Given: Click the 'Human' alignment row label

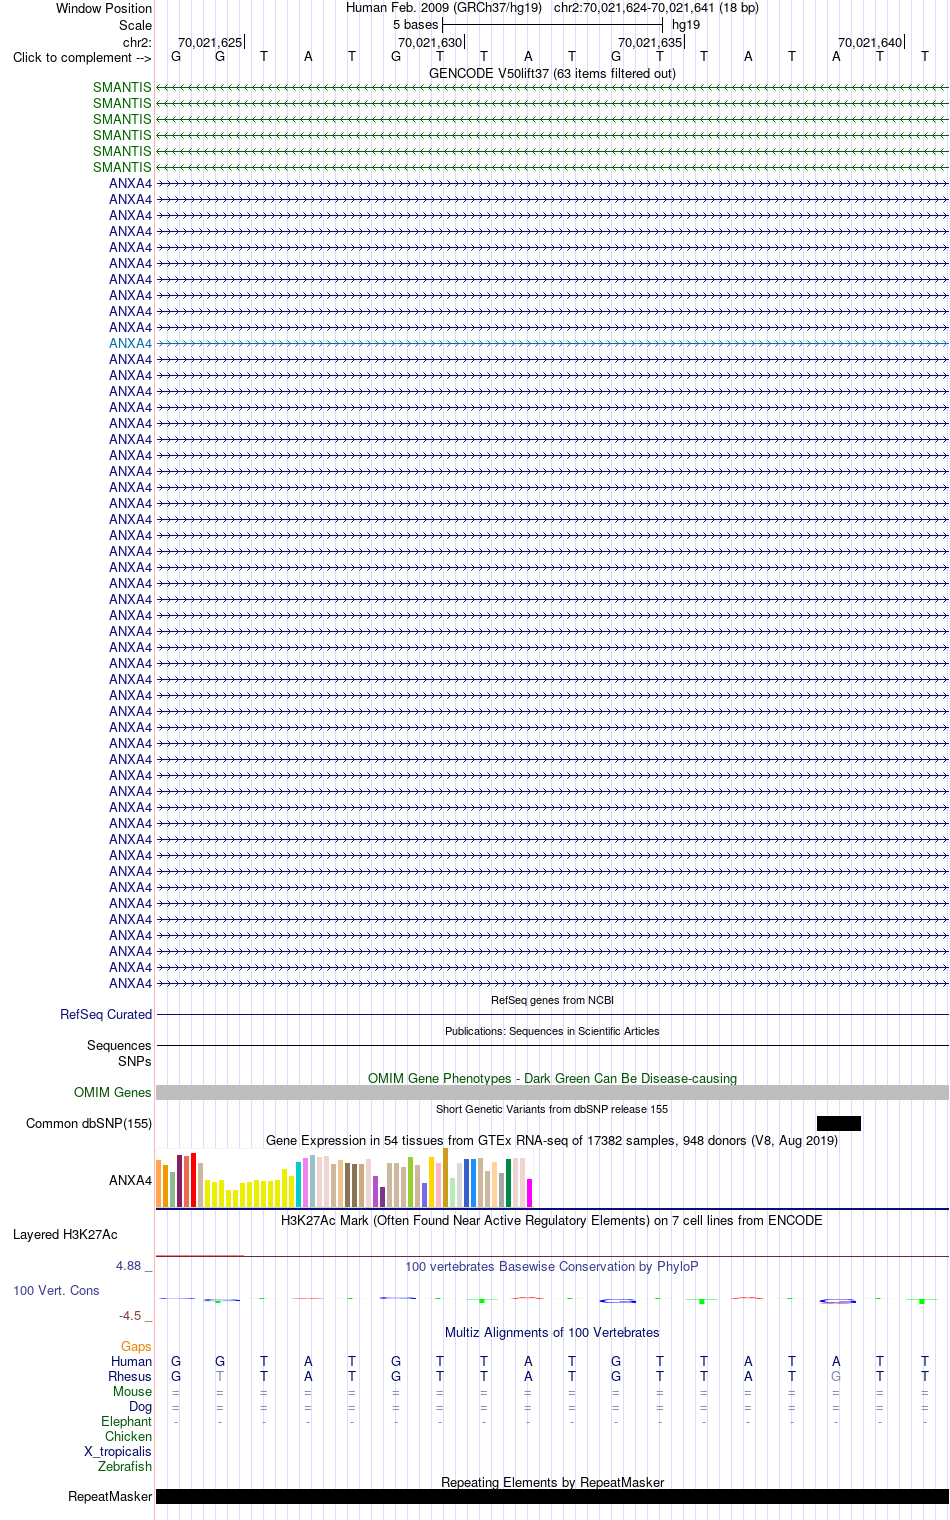Looking at the screenshot, I should [131, 1361].
